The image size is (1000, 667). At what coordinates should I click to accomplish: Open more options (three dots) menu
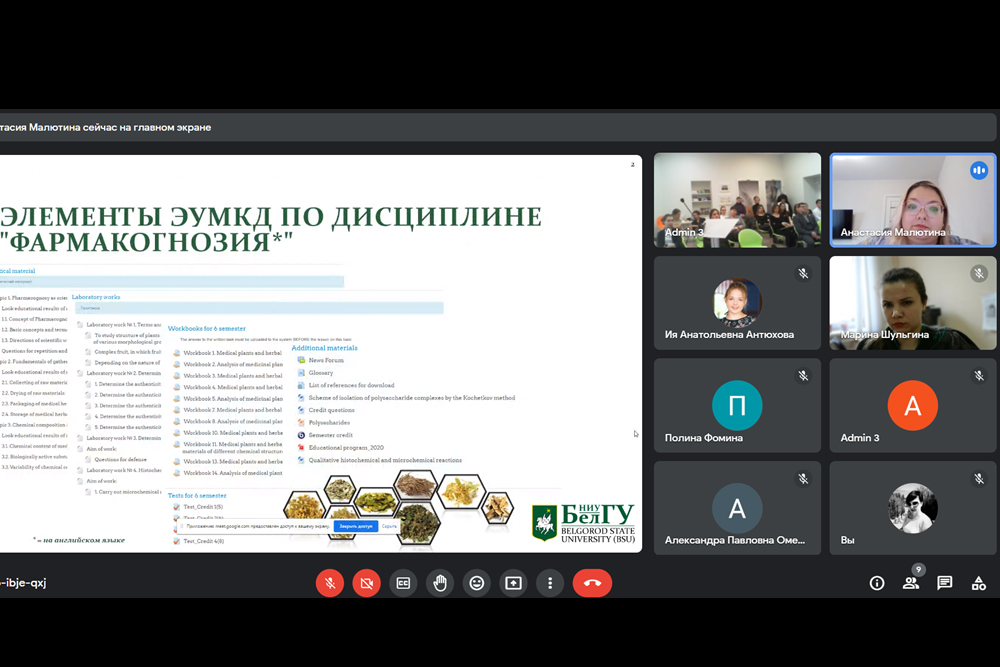550,583
